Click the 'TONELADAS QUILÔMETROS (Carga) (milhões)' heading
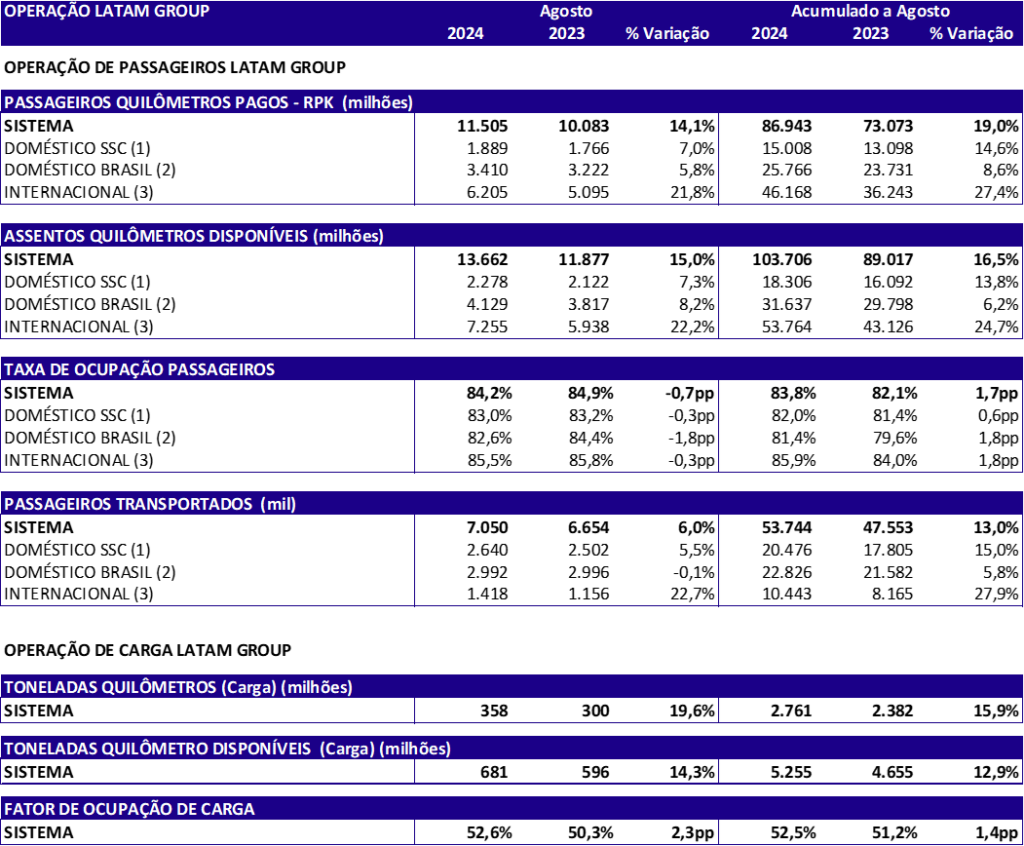Screen dimensions: 1024x846 (x=178, y=687)
